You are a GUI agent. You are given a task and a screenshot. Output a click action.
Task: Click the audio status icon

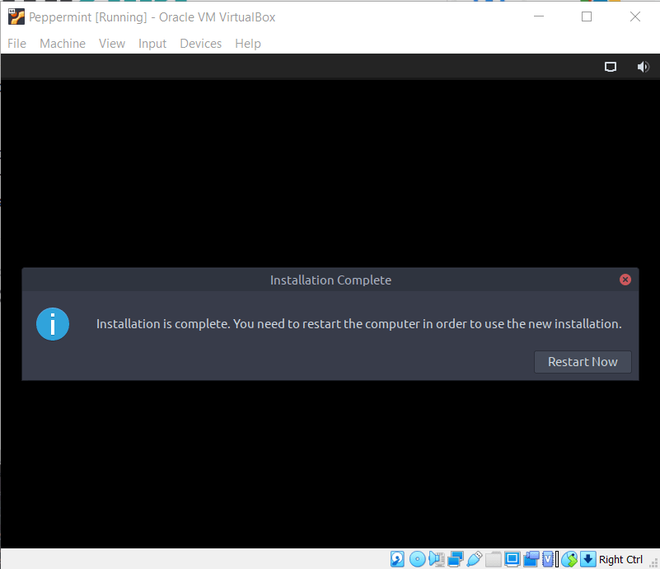pyautogui.click(x=436, y=559)
